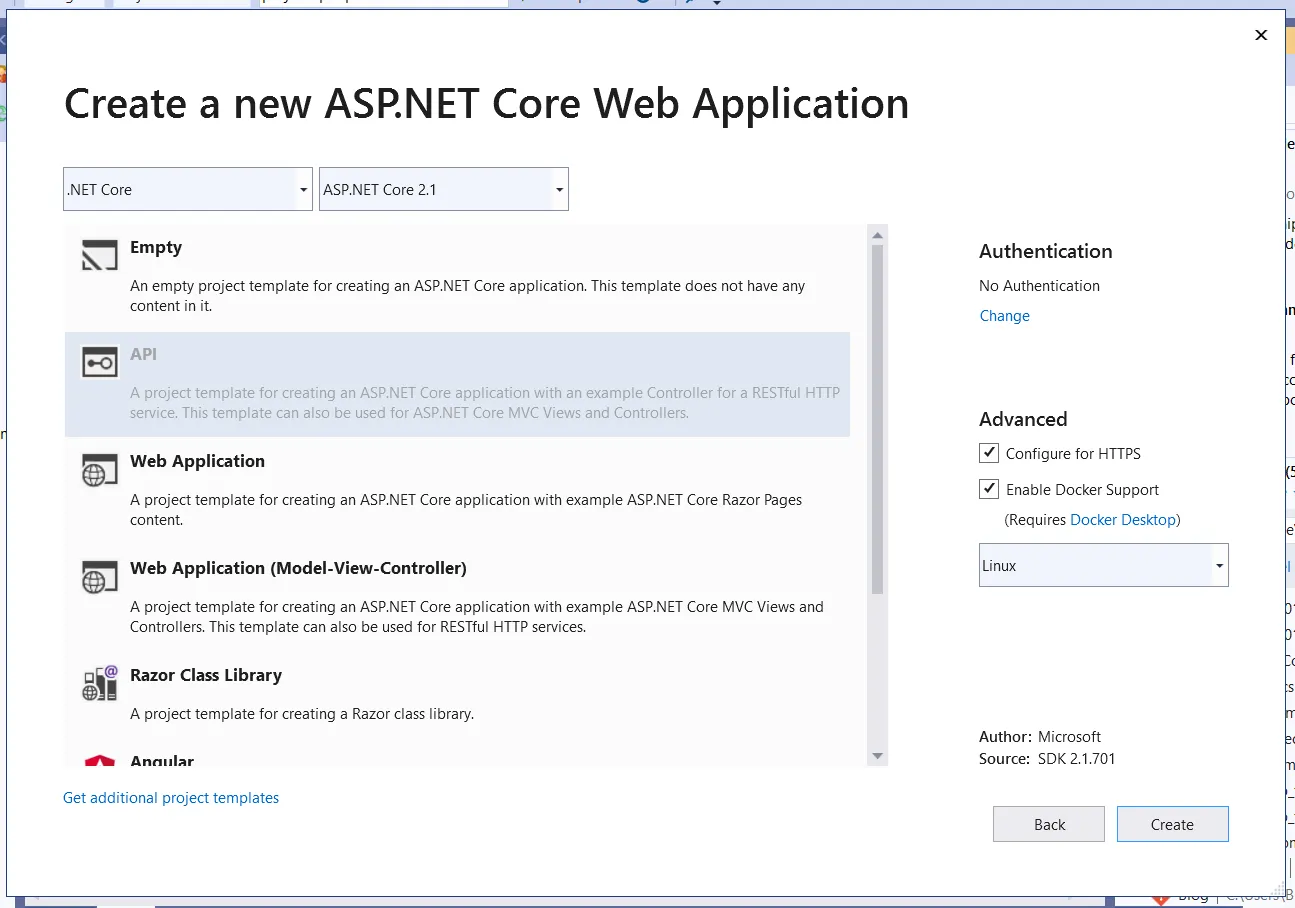The image size is (1295, 908).
Task: Open the .NET Core framework dropdown
Action: pyautogui.click(x=188, y=189)
